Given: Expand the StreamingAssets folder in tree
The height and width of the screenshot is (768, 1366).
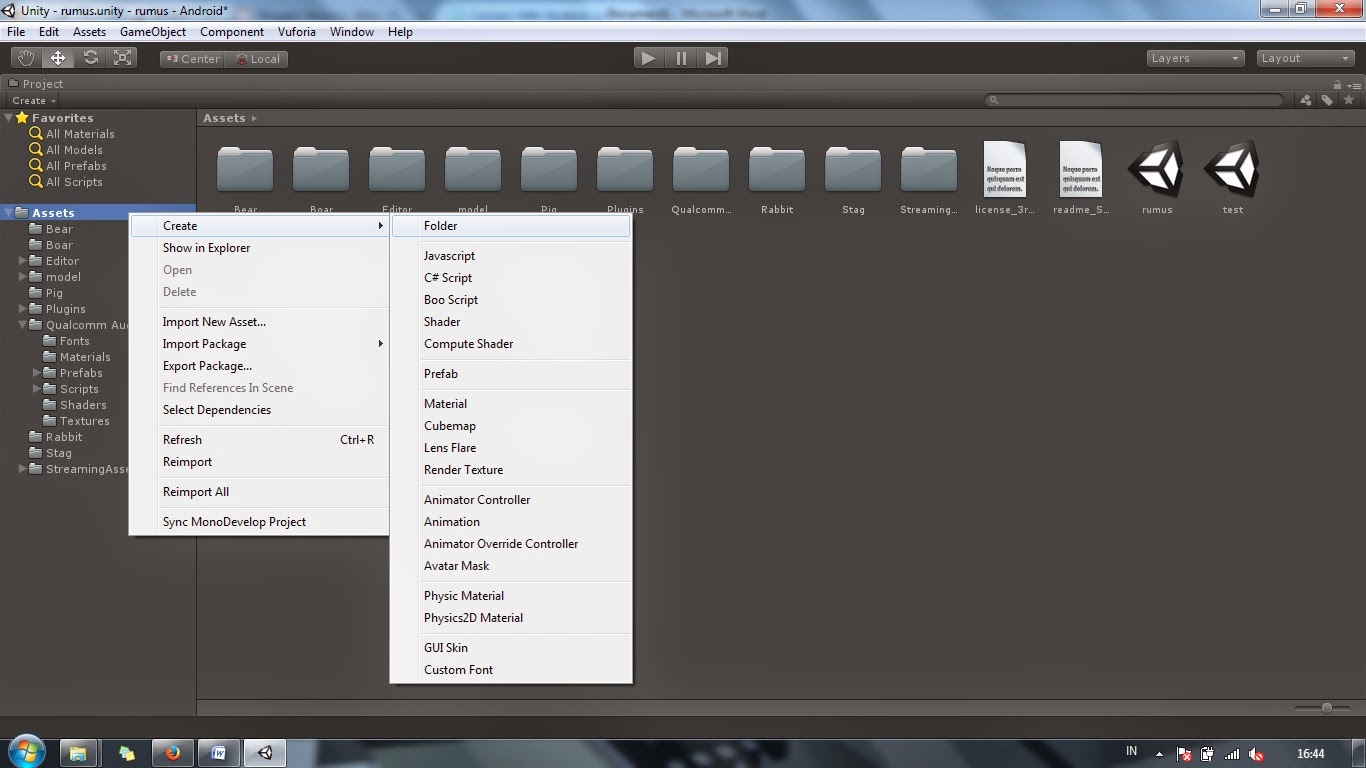Looking at the screenshot, I should [x=22, y=469].
